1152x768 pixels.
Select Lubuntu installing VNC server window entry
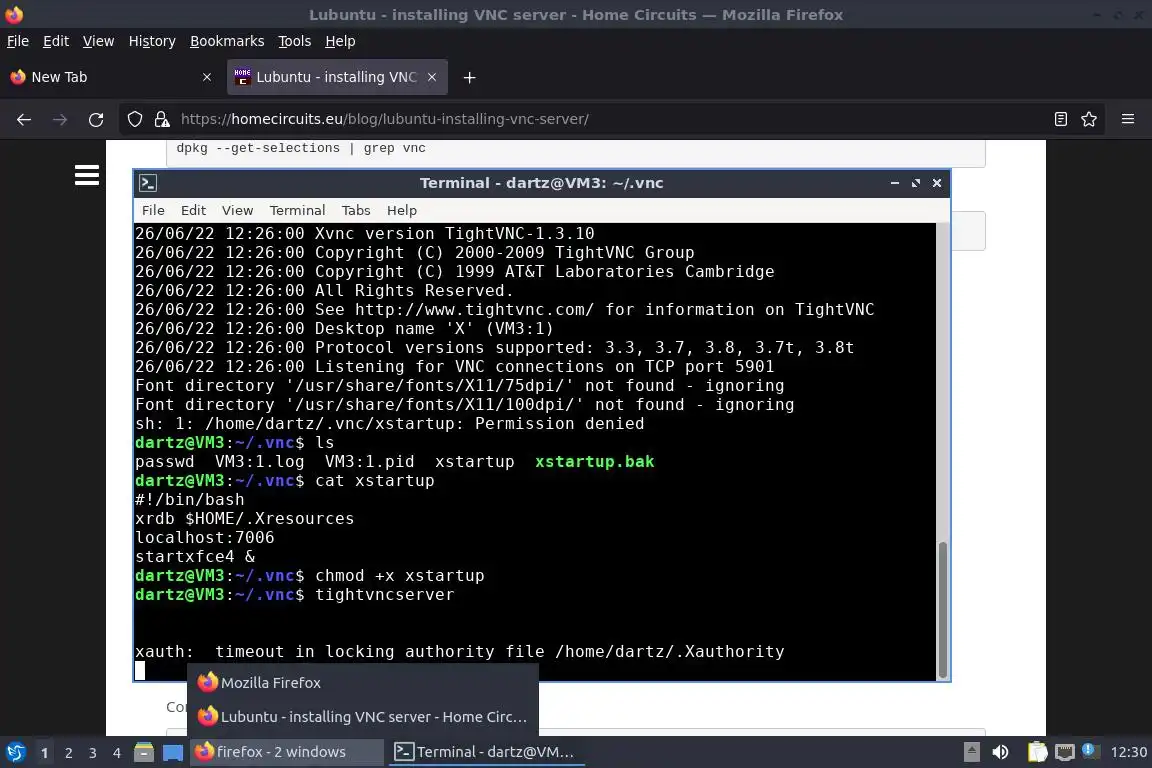click(x=363, y=717)
